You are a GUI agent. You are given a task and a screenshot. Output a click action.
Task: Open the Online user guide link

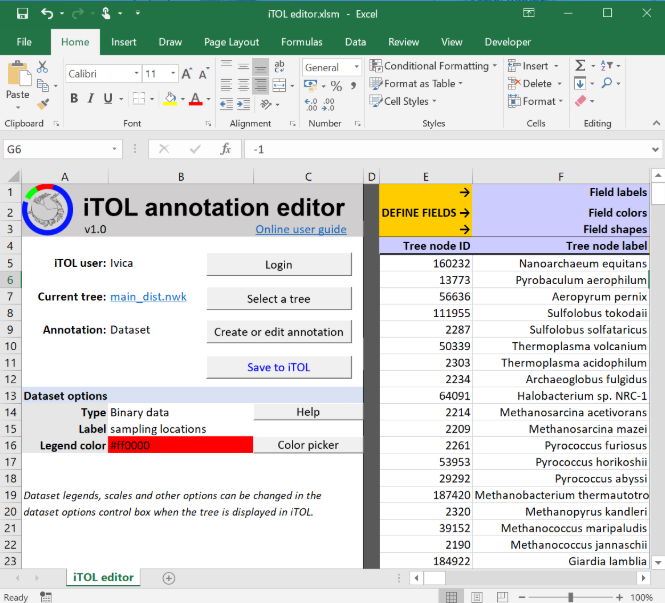[x=301, y=229]
